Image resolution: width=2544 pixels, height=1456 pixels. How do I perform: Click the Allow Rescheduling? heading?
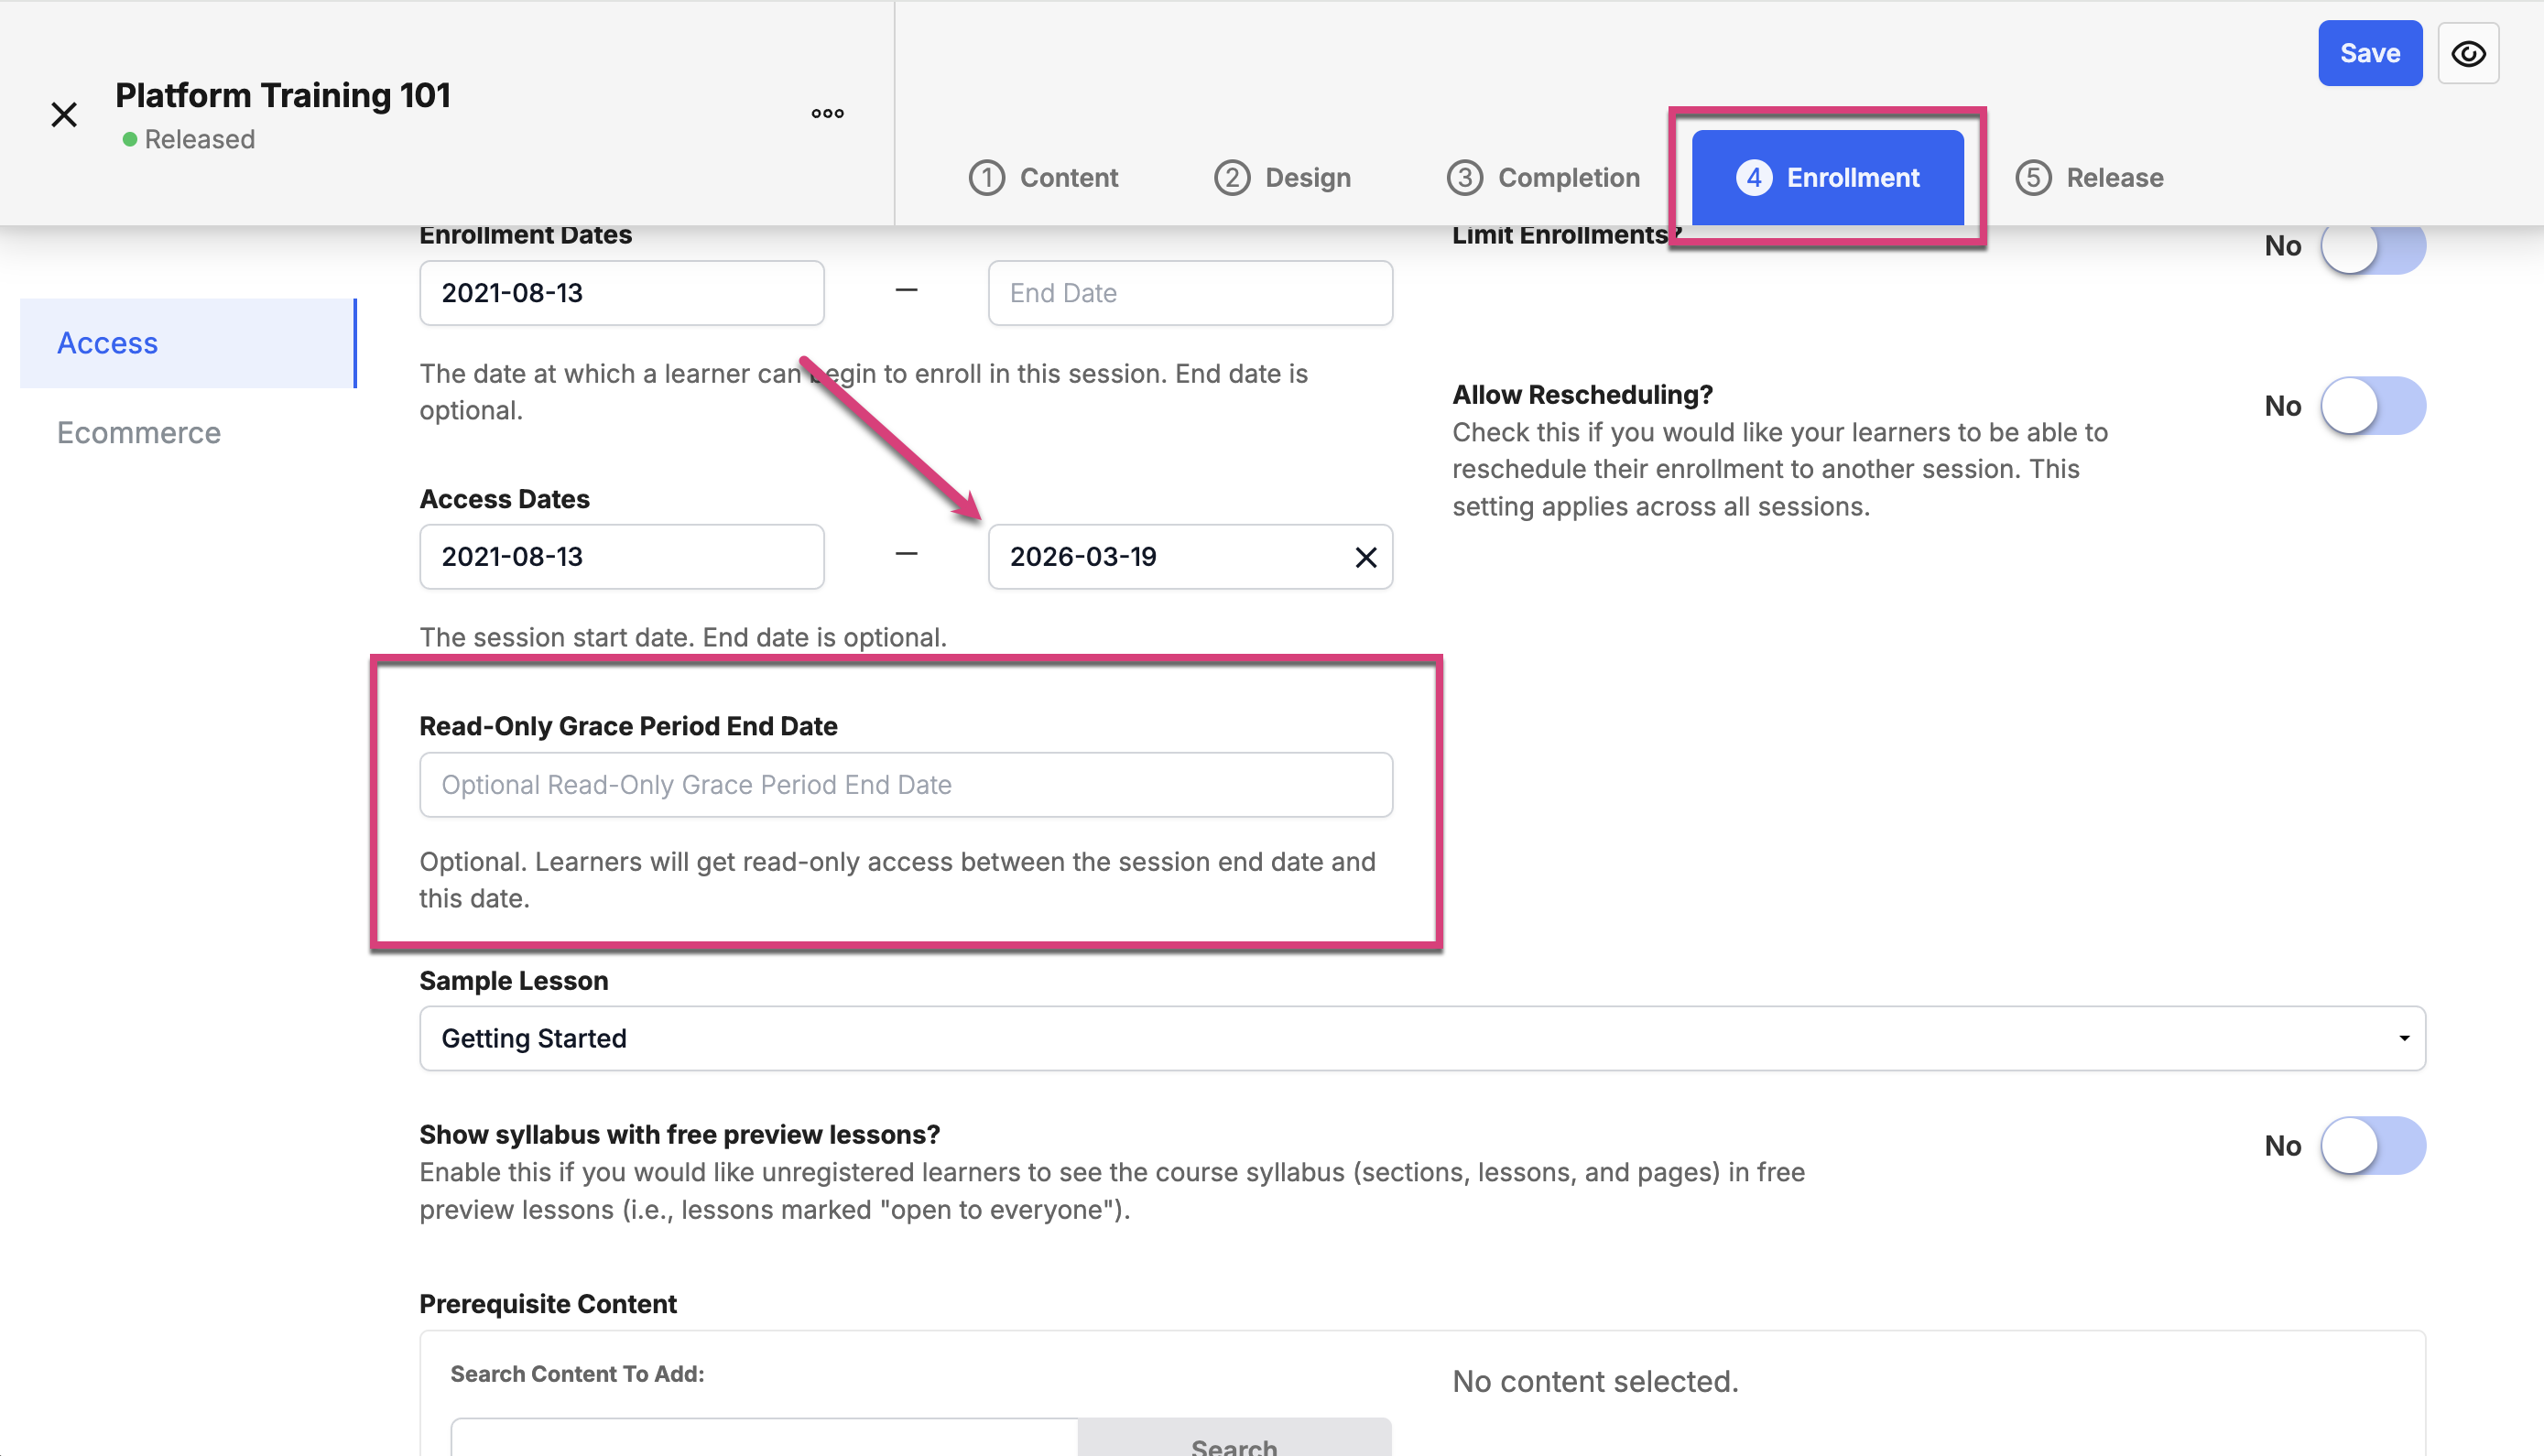point(1582,395)
